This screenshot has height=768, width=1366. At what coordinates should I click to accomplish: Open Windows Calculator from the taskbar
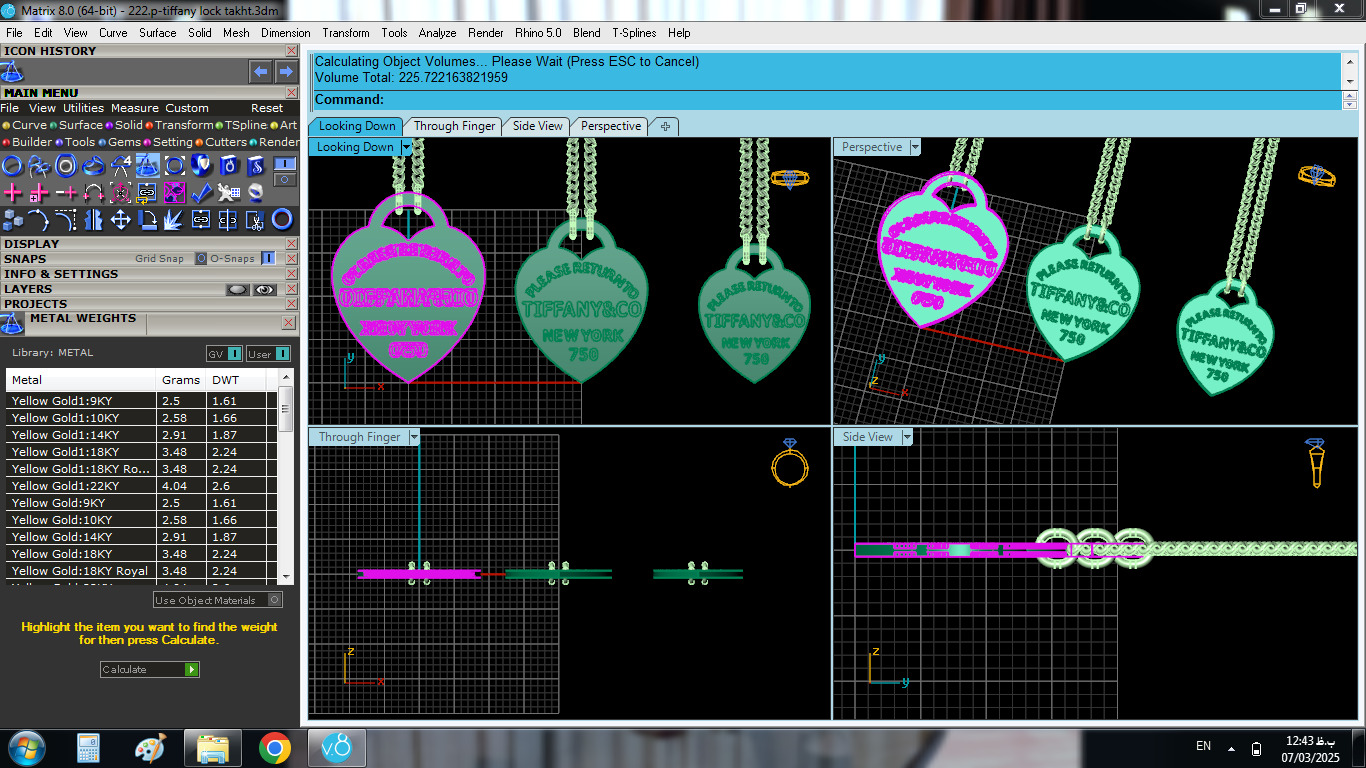88,748
